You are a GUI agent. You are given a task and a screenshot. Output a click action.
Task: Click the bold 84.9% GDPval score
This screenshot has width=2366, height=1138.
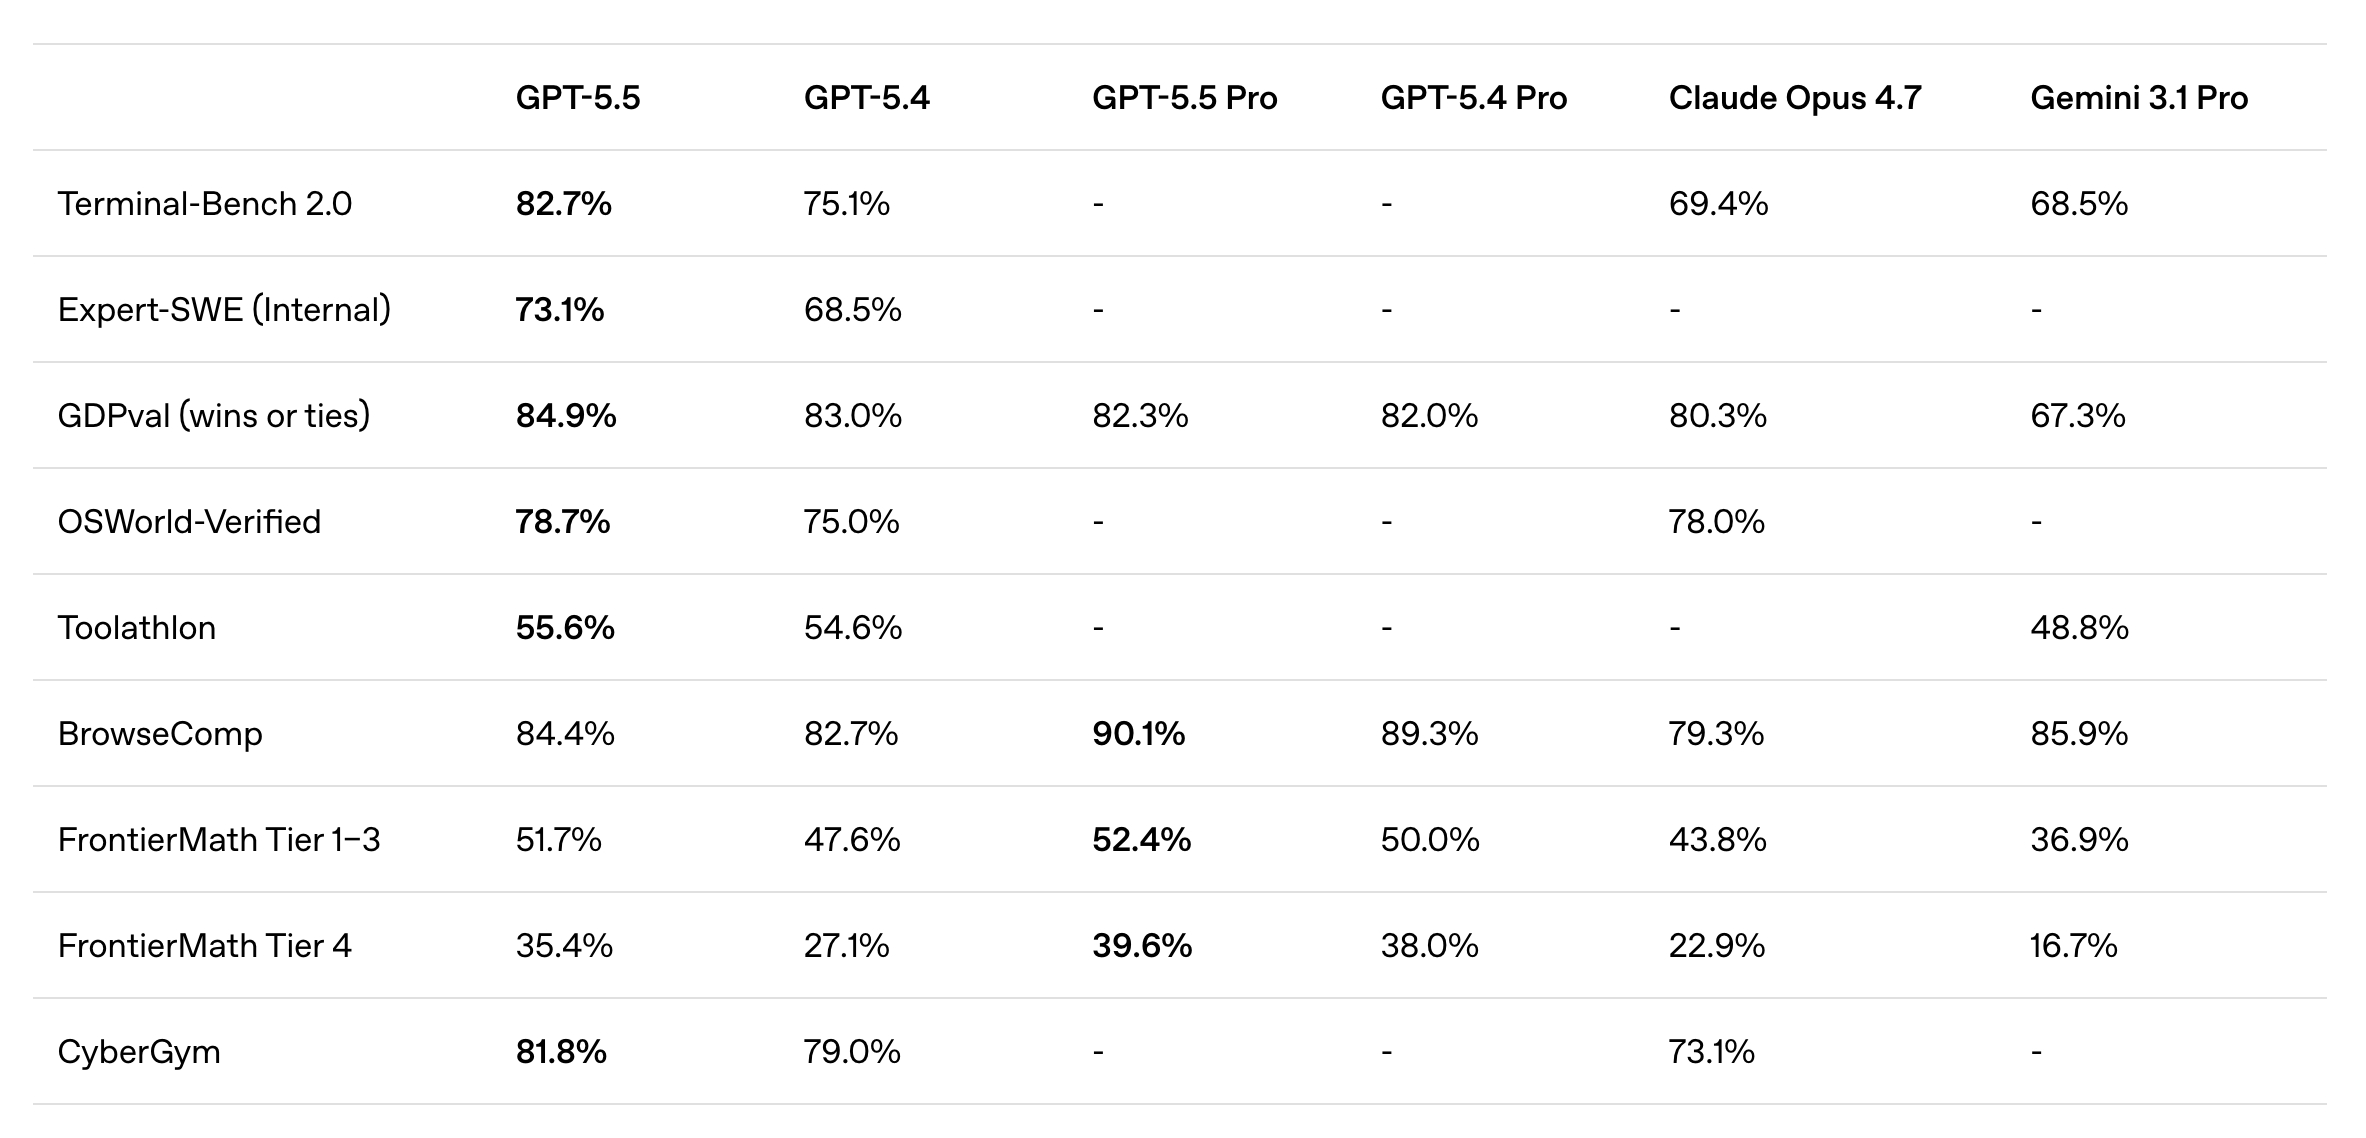pyautogui.click(x=566, y=416)
